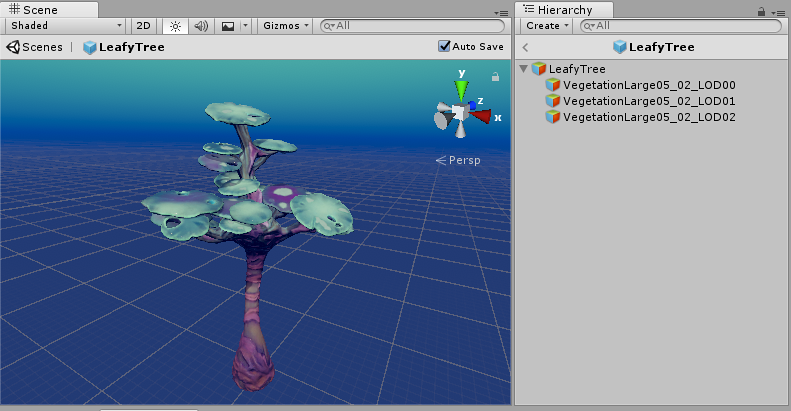Click the green Y axis gizmo cone
This screenshot has width=791, height=411.
point(461,91)
